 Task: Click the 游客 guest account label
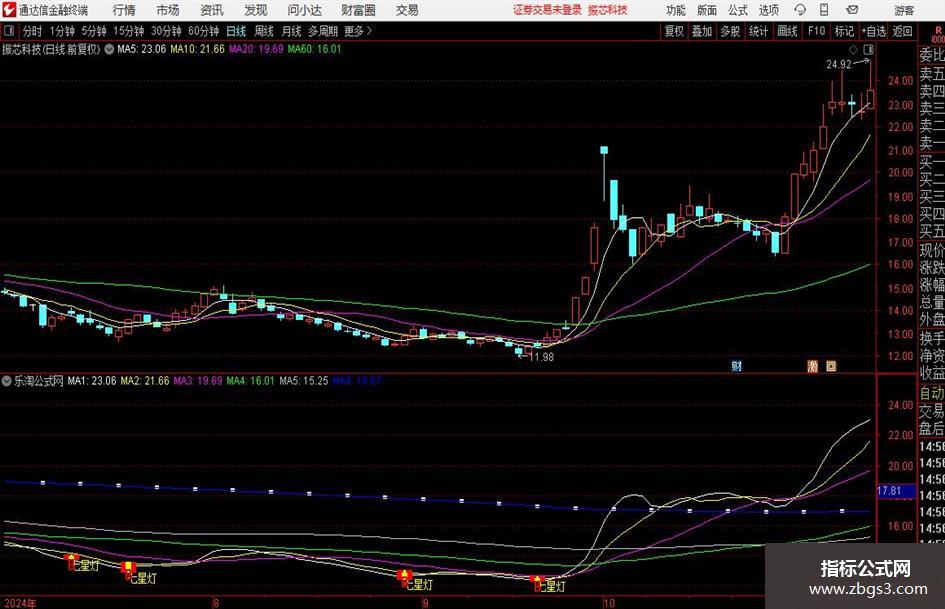(903, 10)
